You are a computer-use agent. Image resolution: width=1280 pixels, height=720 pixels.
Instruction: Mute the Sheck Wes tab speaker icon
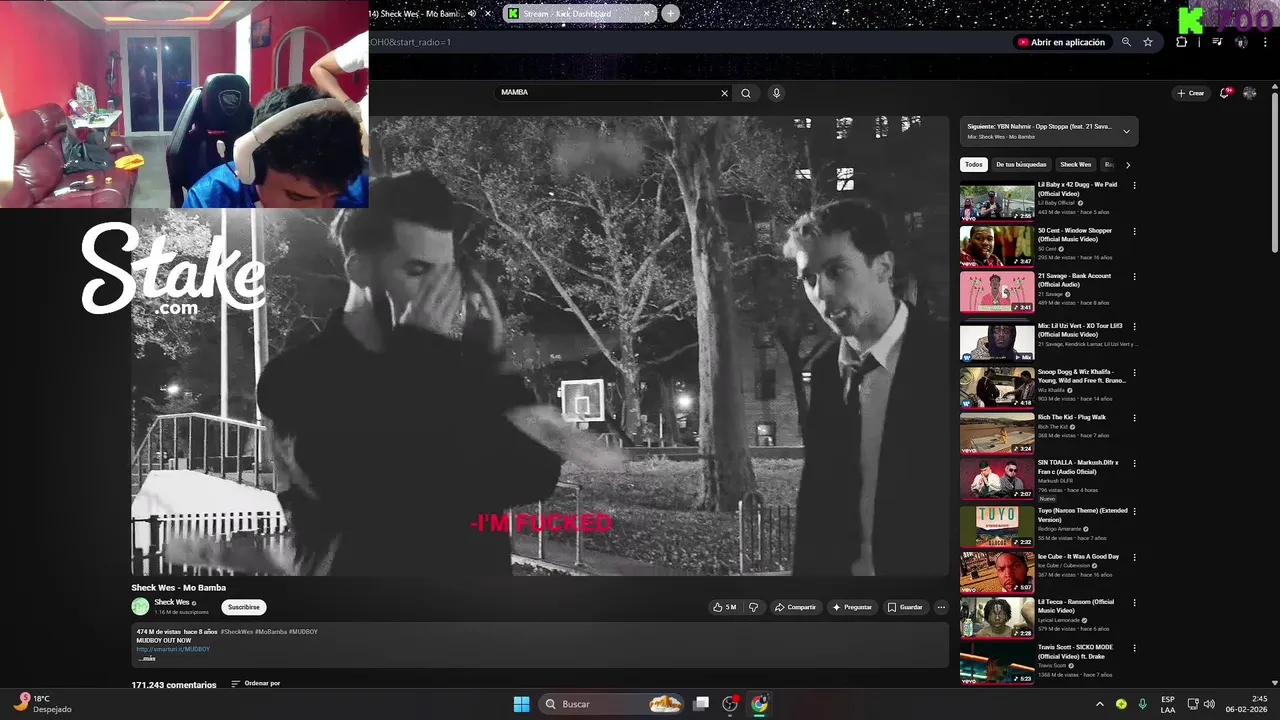pos(472,13)
